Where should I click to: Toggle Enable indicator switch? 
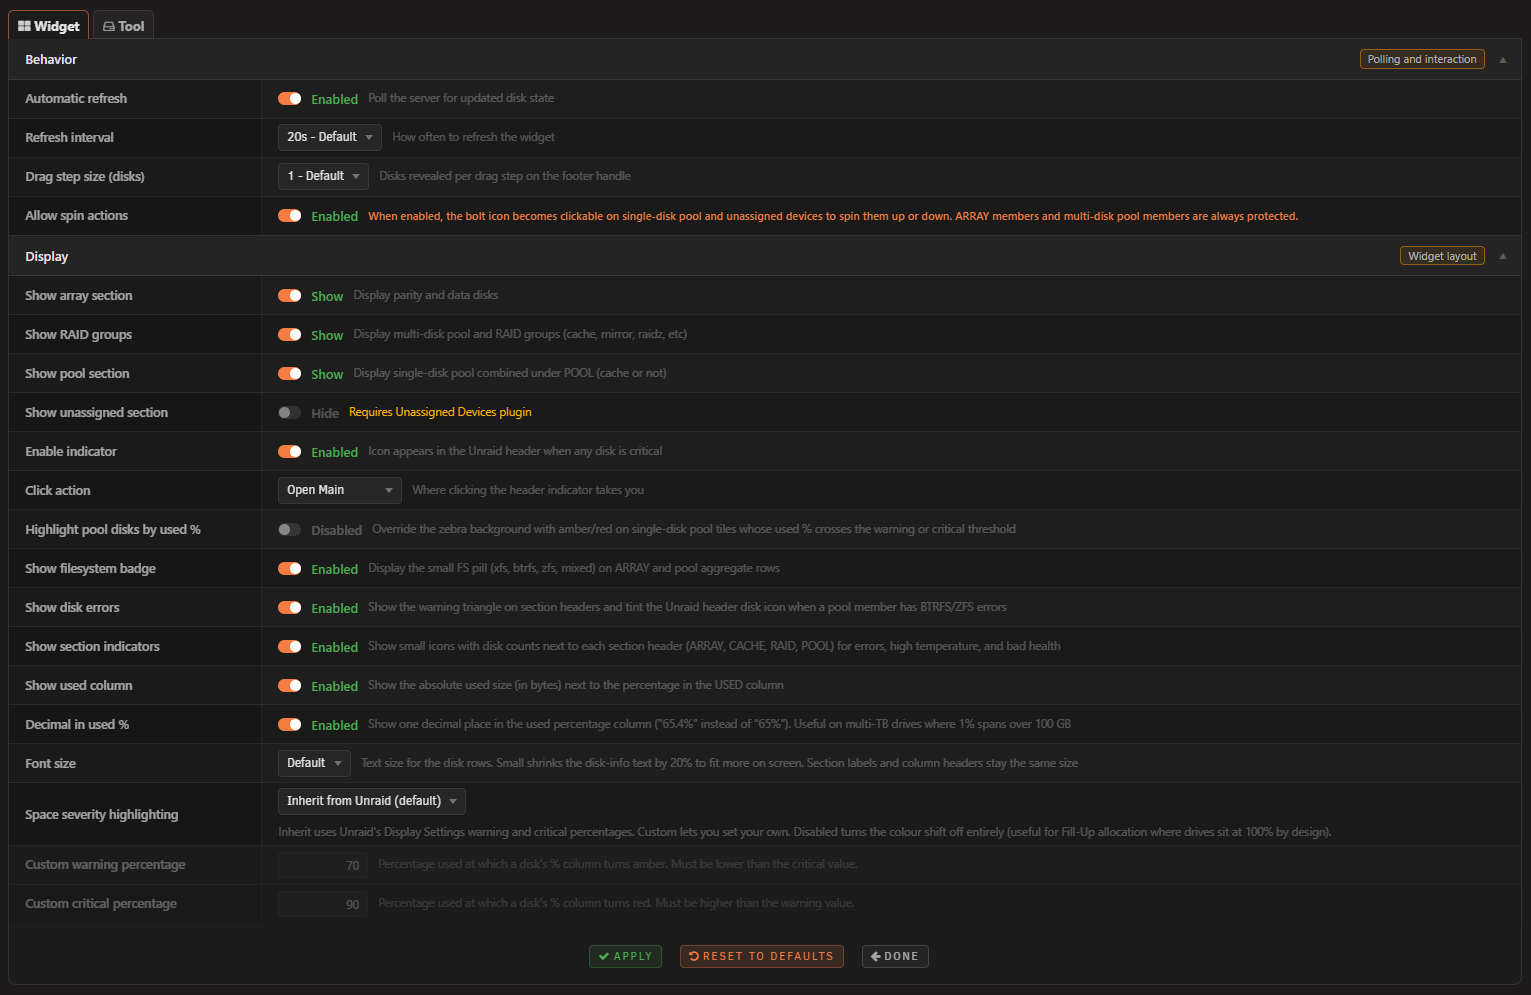[290, 452]
